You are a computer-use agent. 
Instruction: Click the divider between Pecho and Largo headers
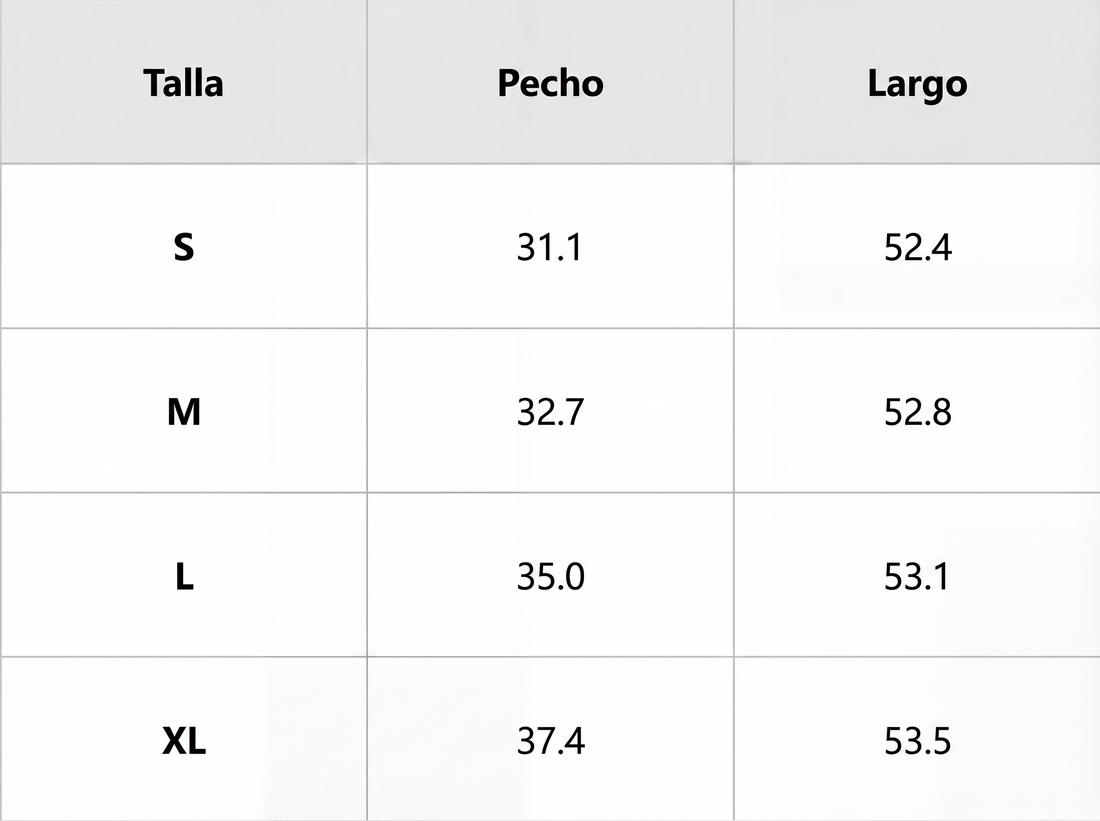tap(734, 83)
